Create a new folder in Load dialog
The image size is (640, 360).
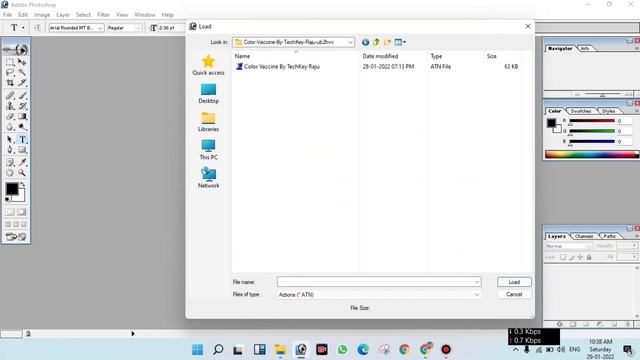pos(387,42)
